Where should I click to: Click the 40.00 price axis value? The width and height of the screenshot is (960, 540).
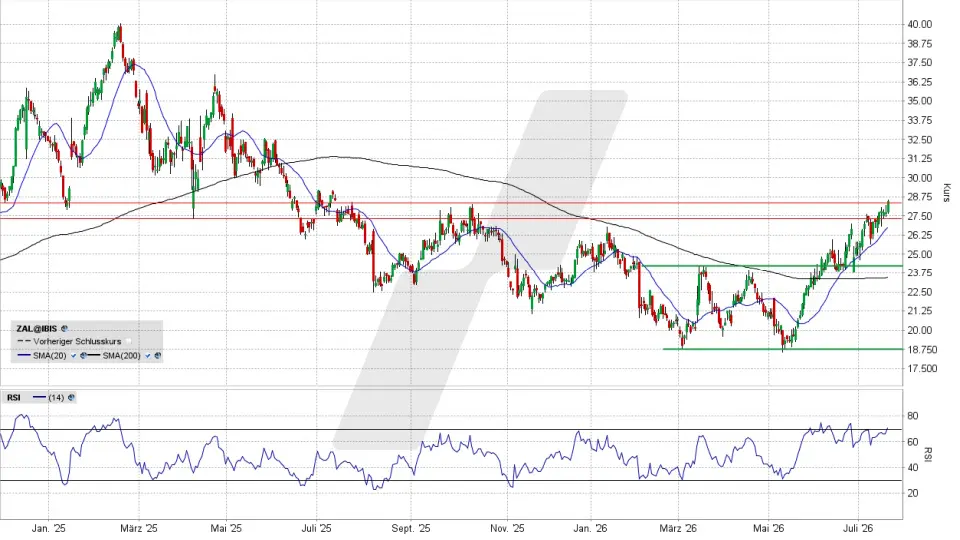(920, 24)
